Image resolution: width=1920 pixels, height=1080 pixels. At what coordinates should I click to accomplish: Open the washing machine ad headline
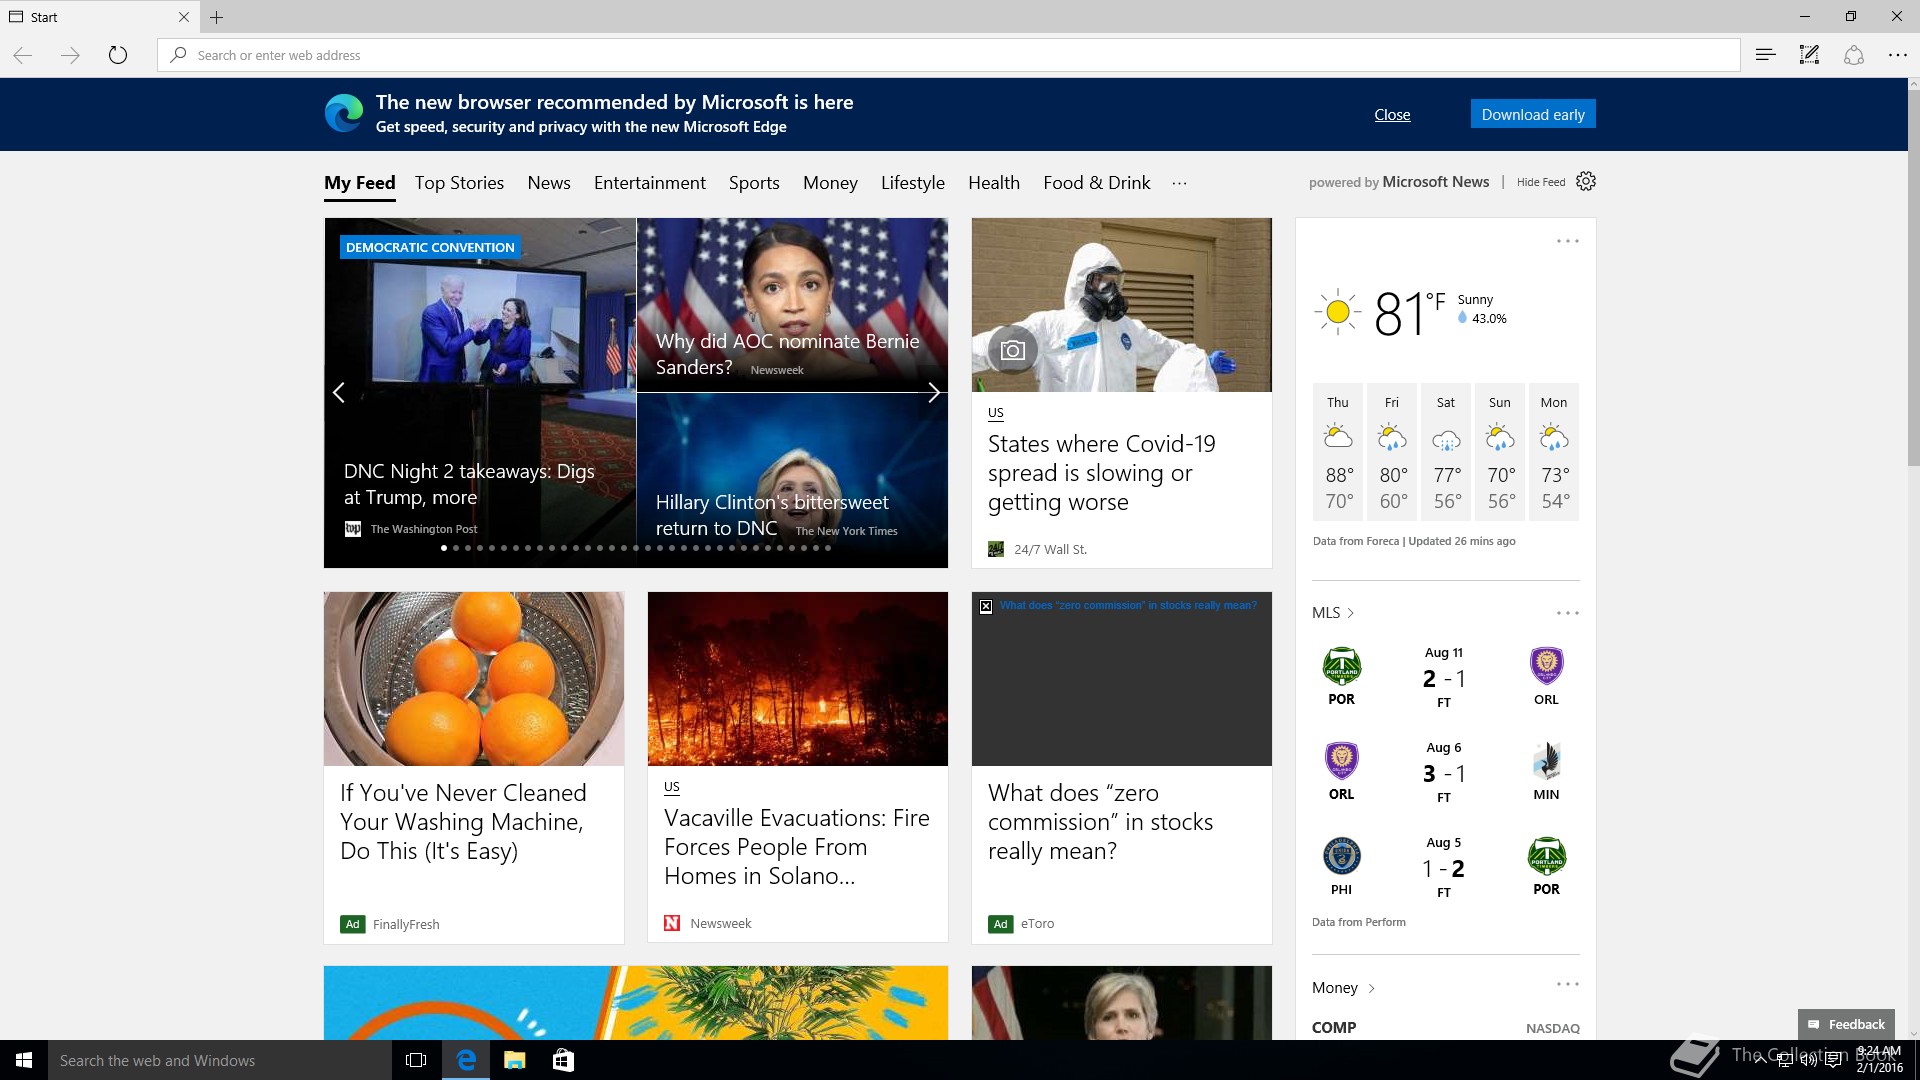click(x=463, y=822)
